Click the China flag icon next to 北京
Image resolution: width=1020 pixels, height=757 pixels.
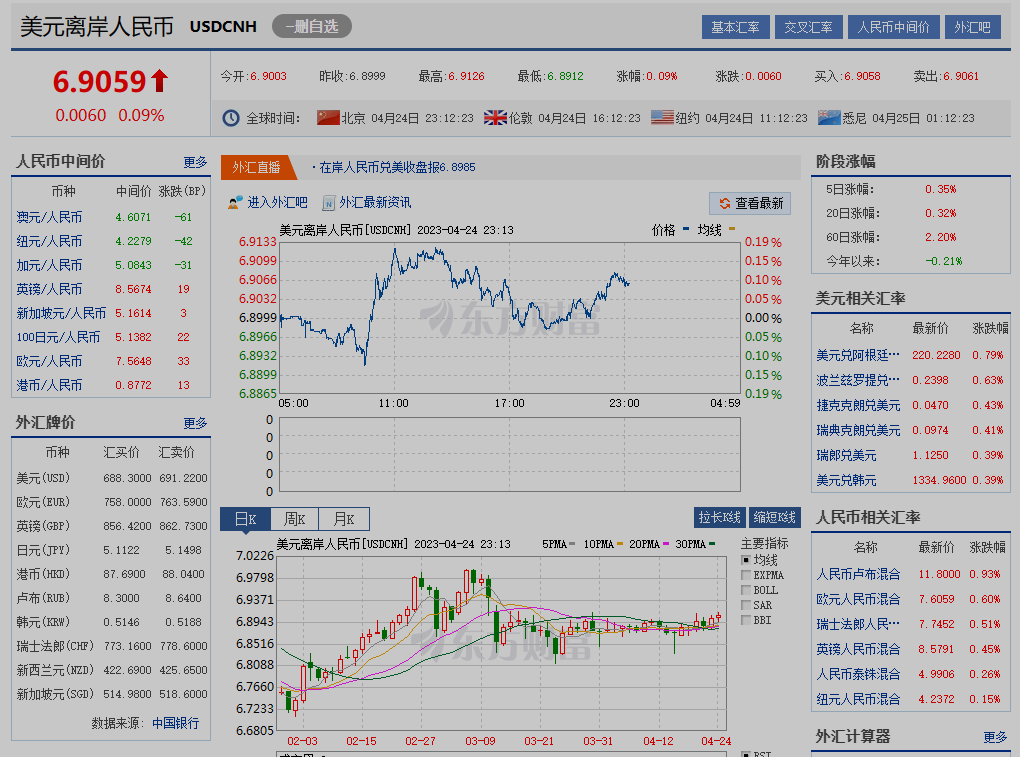click(x=328, y=117)
